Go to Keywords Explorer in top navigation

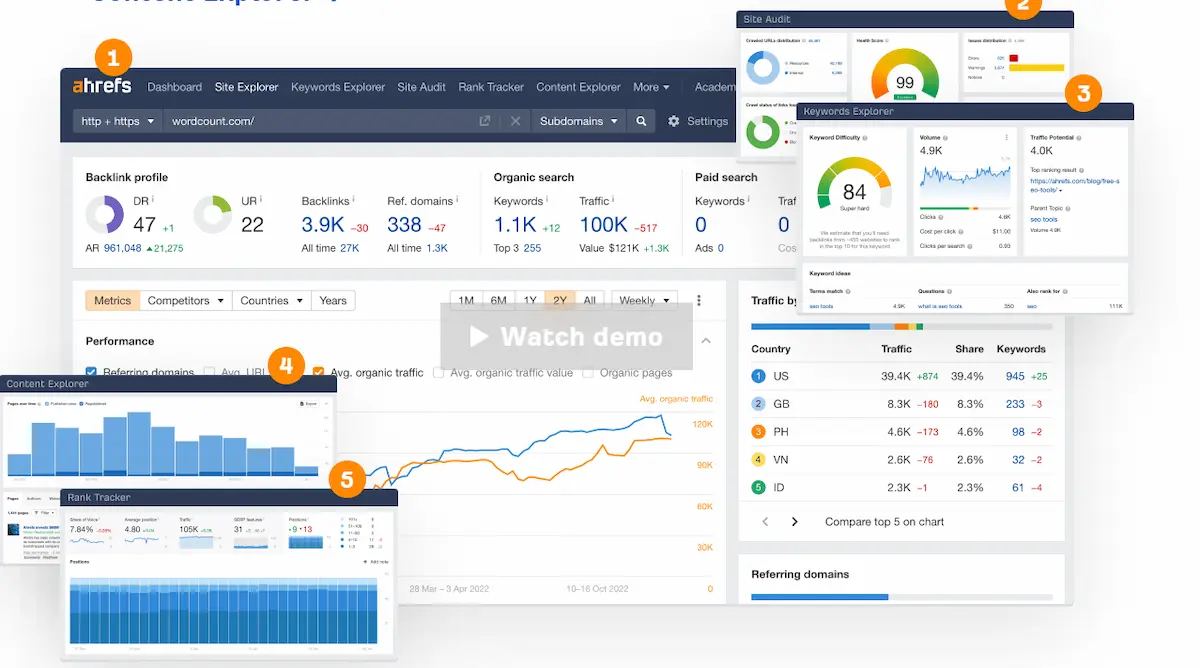338,87
